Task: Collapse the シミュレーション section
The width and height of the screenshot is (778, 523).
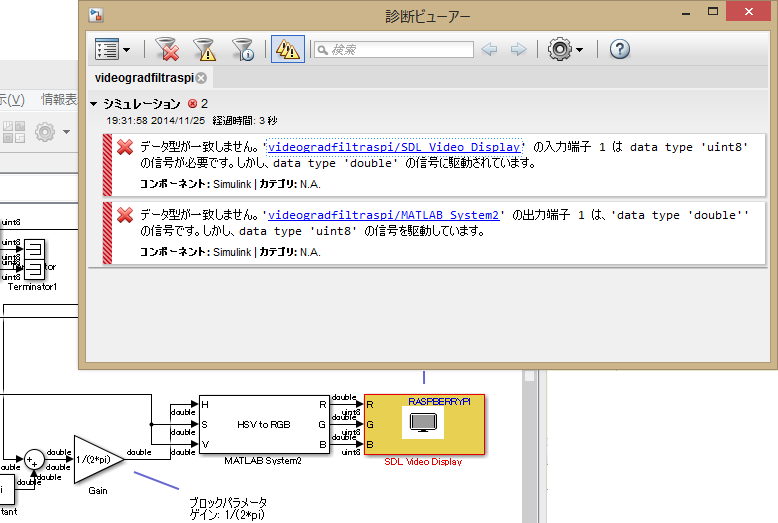Action: (x=94, y=104)
